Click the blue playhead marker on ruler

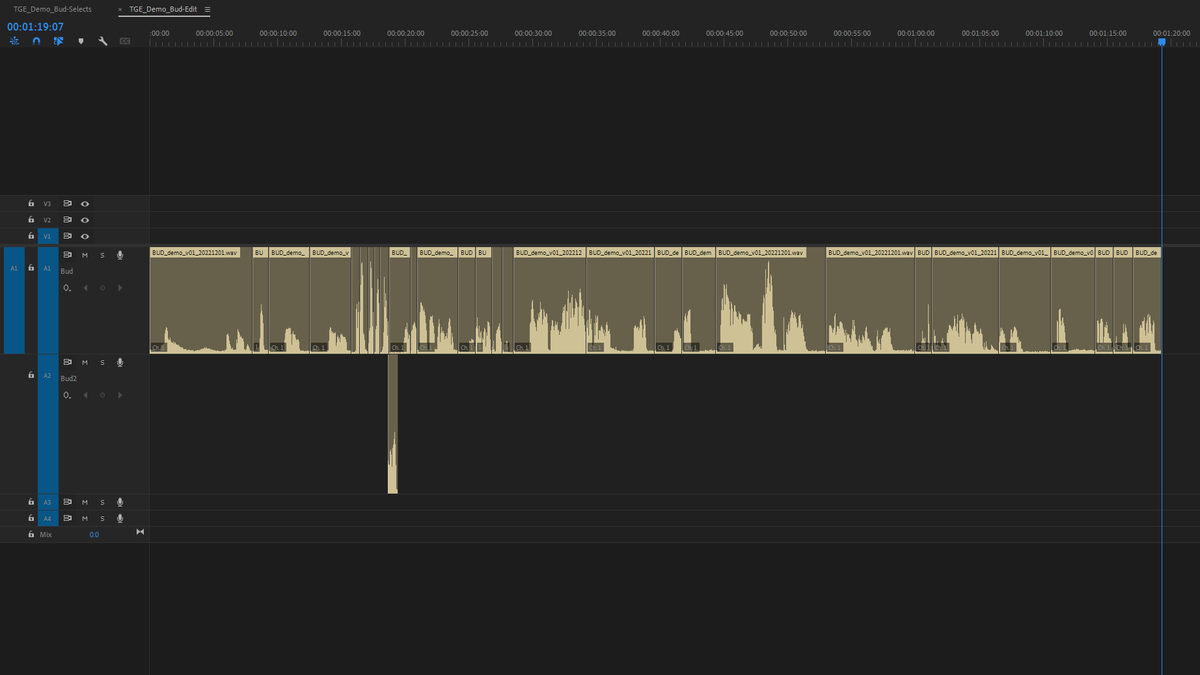point(1161,41)
